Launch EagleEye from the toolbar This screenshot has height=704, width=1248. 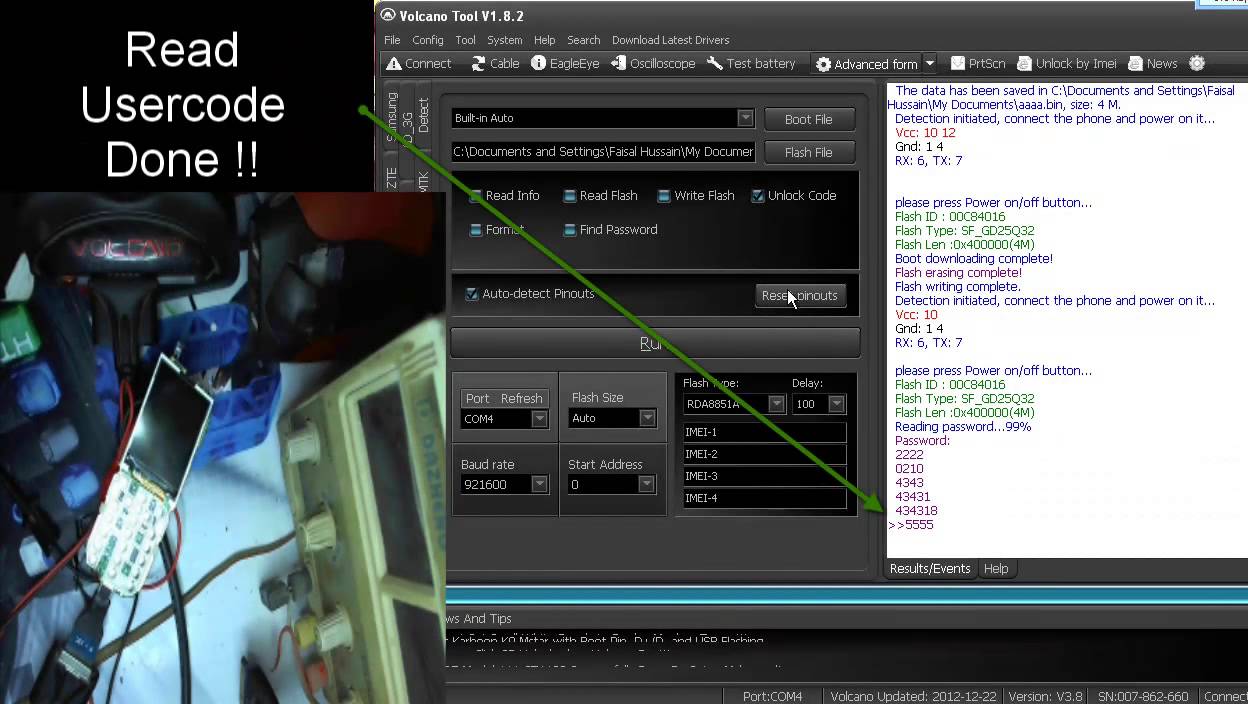click(565, 63)
